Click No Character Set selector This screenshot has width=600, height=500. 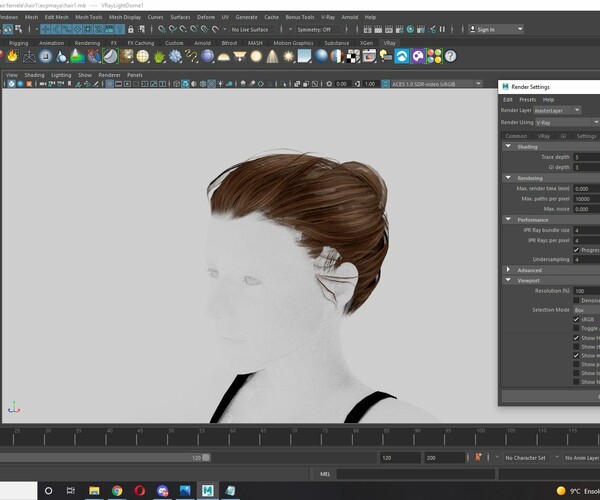[x=525, y=458]
